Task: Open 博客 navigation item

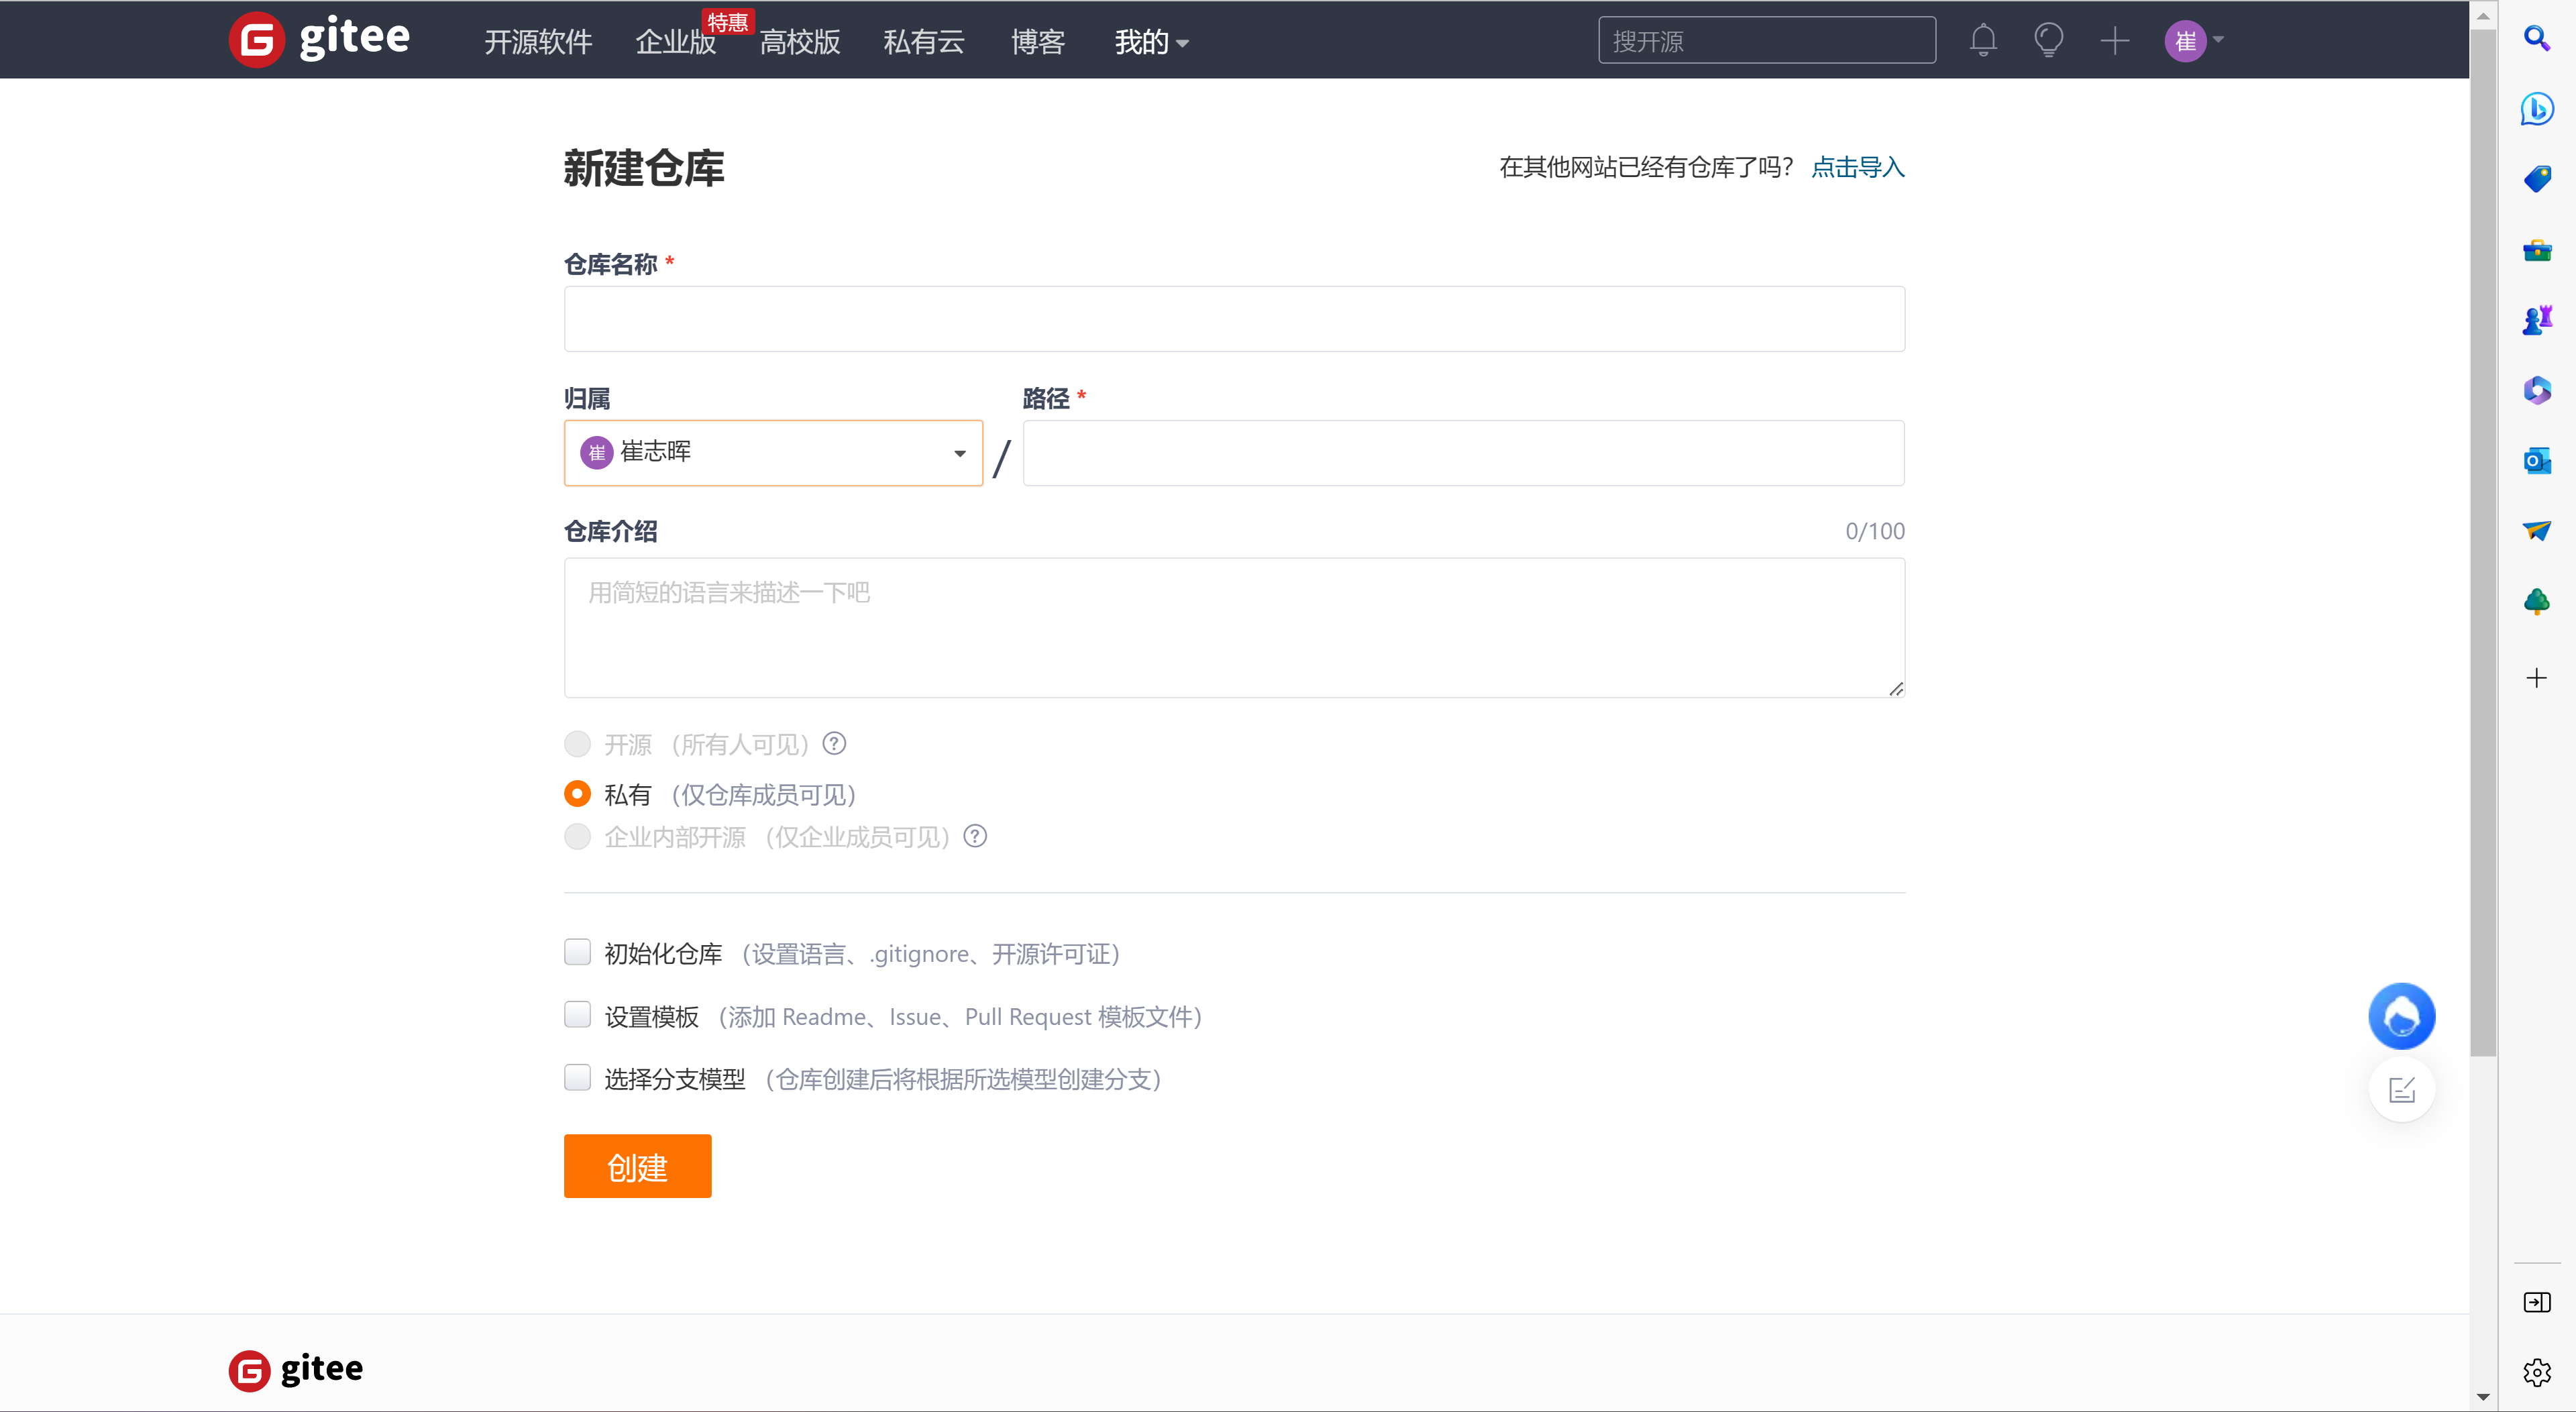Action: coord(1037,42)
